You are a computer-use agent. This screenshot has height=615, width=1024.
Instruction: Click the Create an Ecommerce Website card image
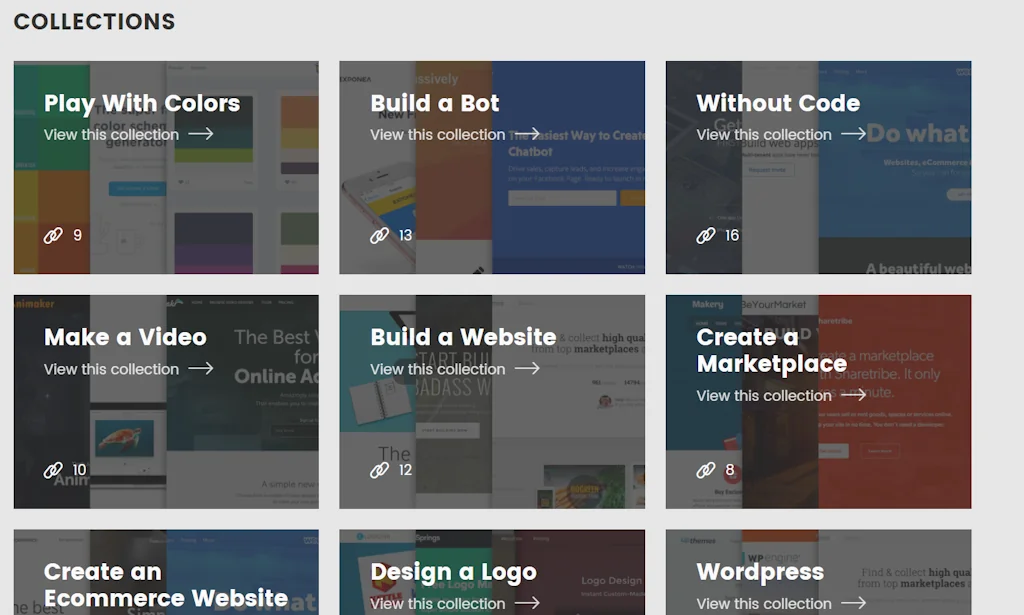[x=166, y=571]
